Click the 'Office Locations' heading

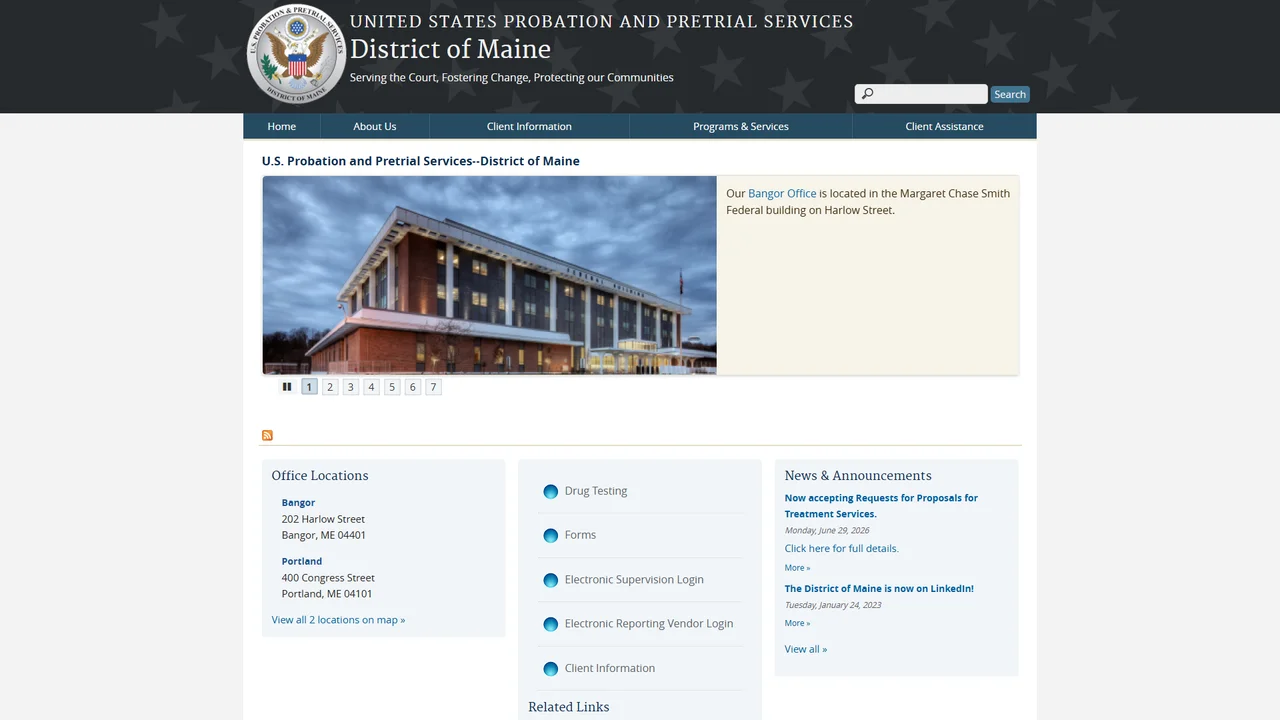click(320, 476)
